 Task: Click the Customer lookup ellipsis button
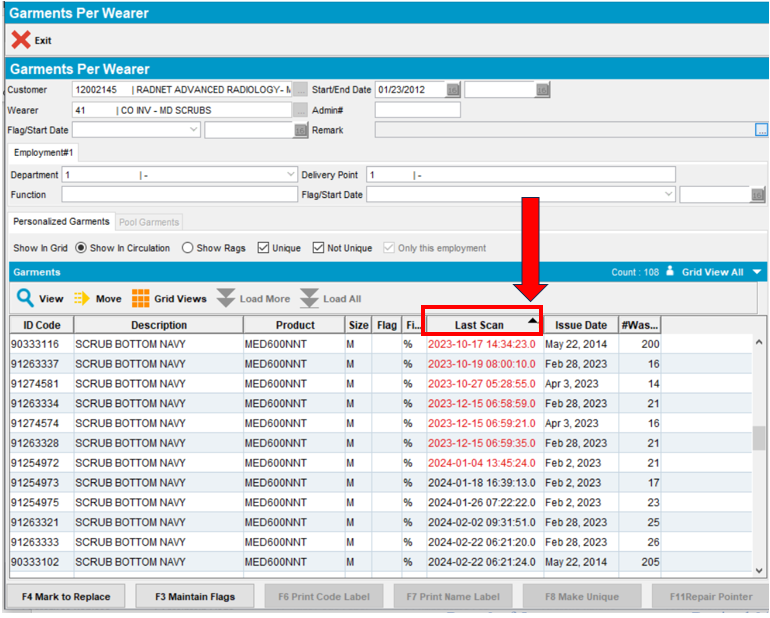[300, 90]
